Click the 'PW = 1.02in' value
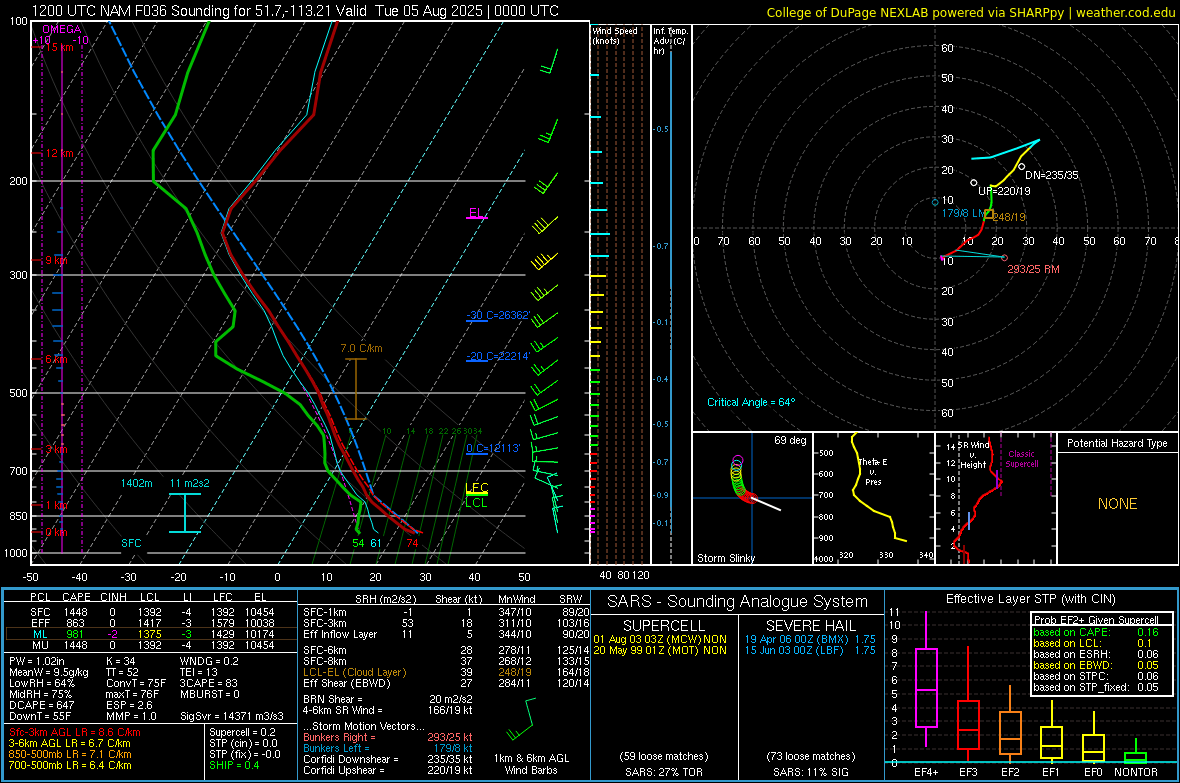1180x783 pixels. [x=37, y=661]
